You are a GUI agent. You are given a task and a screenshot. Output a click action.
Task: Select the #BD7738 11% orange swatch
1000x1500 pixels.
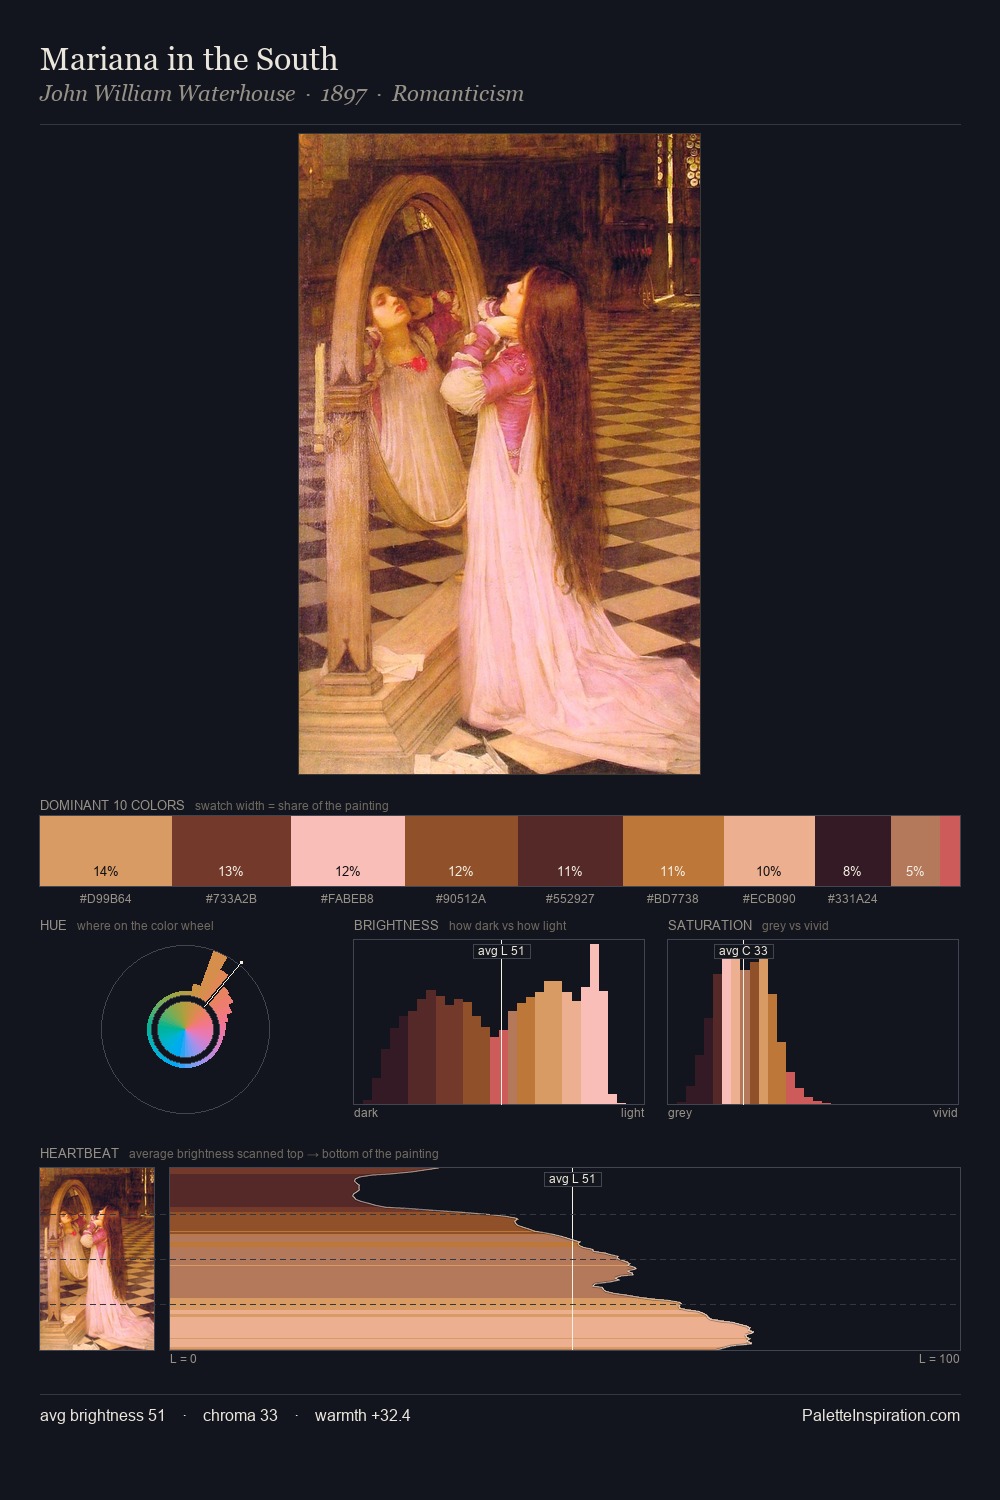click(x=673, y=851)
